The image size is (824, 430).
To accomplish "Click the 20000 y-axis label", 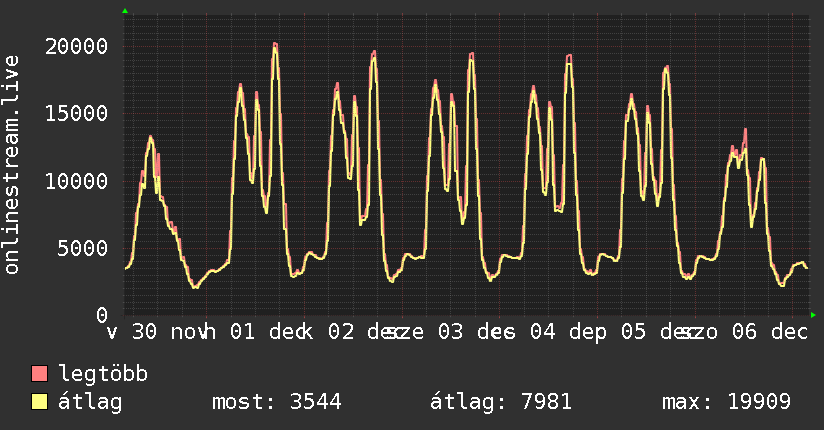I will click(x=76, y=46).
